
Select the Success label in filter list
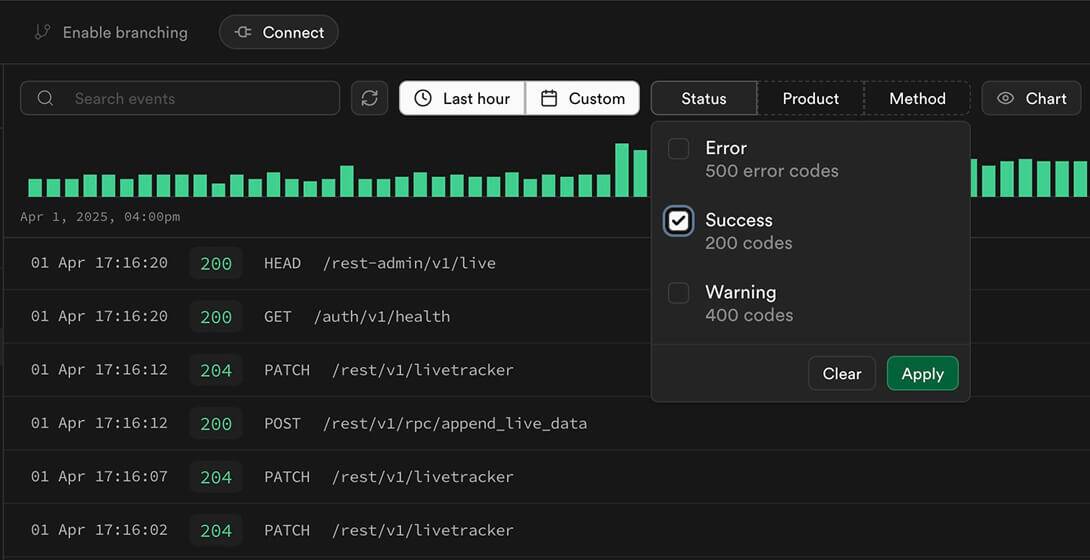click(x=739, y=220)
